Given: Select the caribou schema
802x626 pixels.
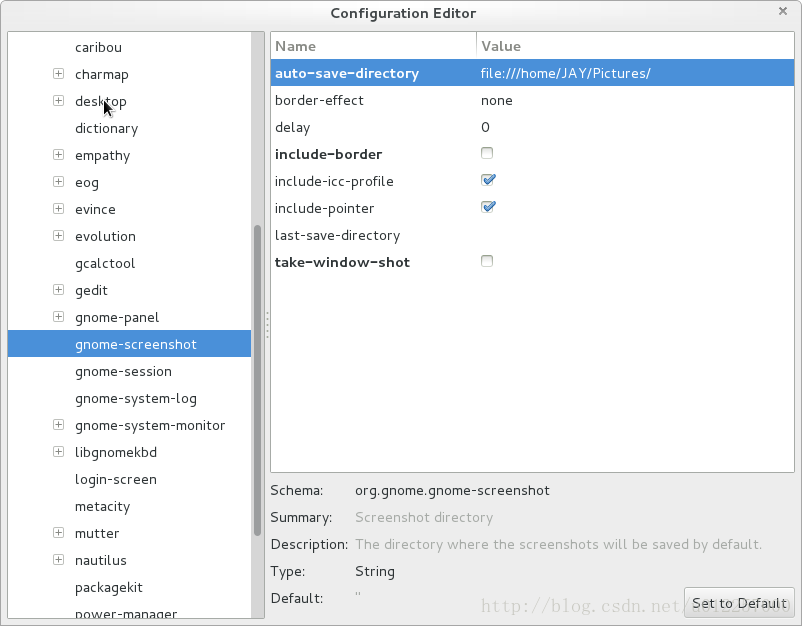Looking at the screenshot, I should pos(98,48).
